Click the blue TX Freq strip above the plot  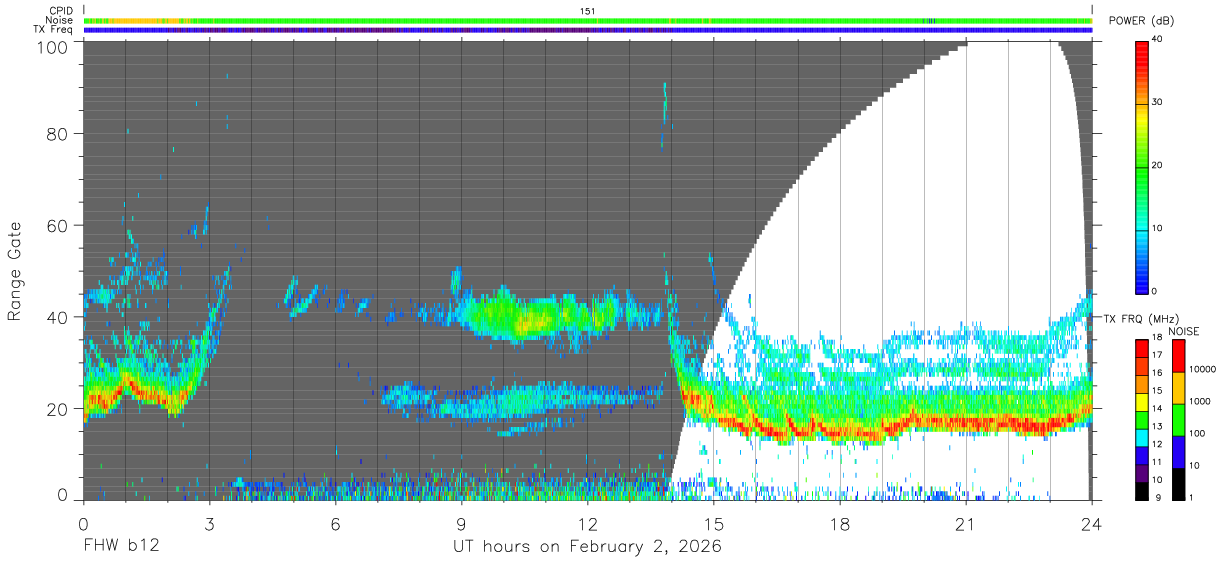[x=588, y=30]
